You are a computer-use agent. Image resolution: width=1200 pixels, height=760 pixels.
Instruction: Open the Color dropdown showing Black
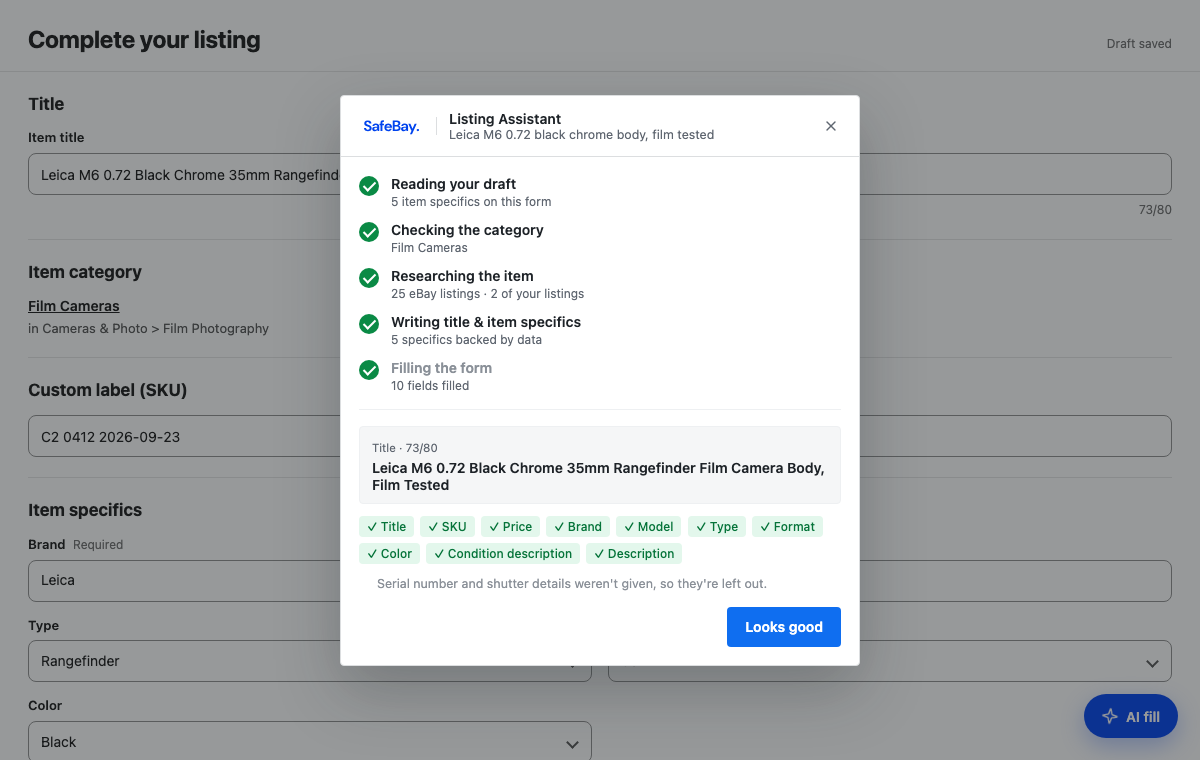click(310, 742)
